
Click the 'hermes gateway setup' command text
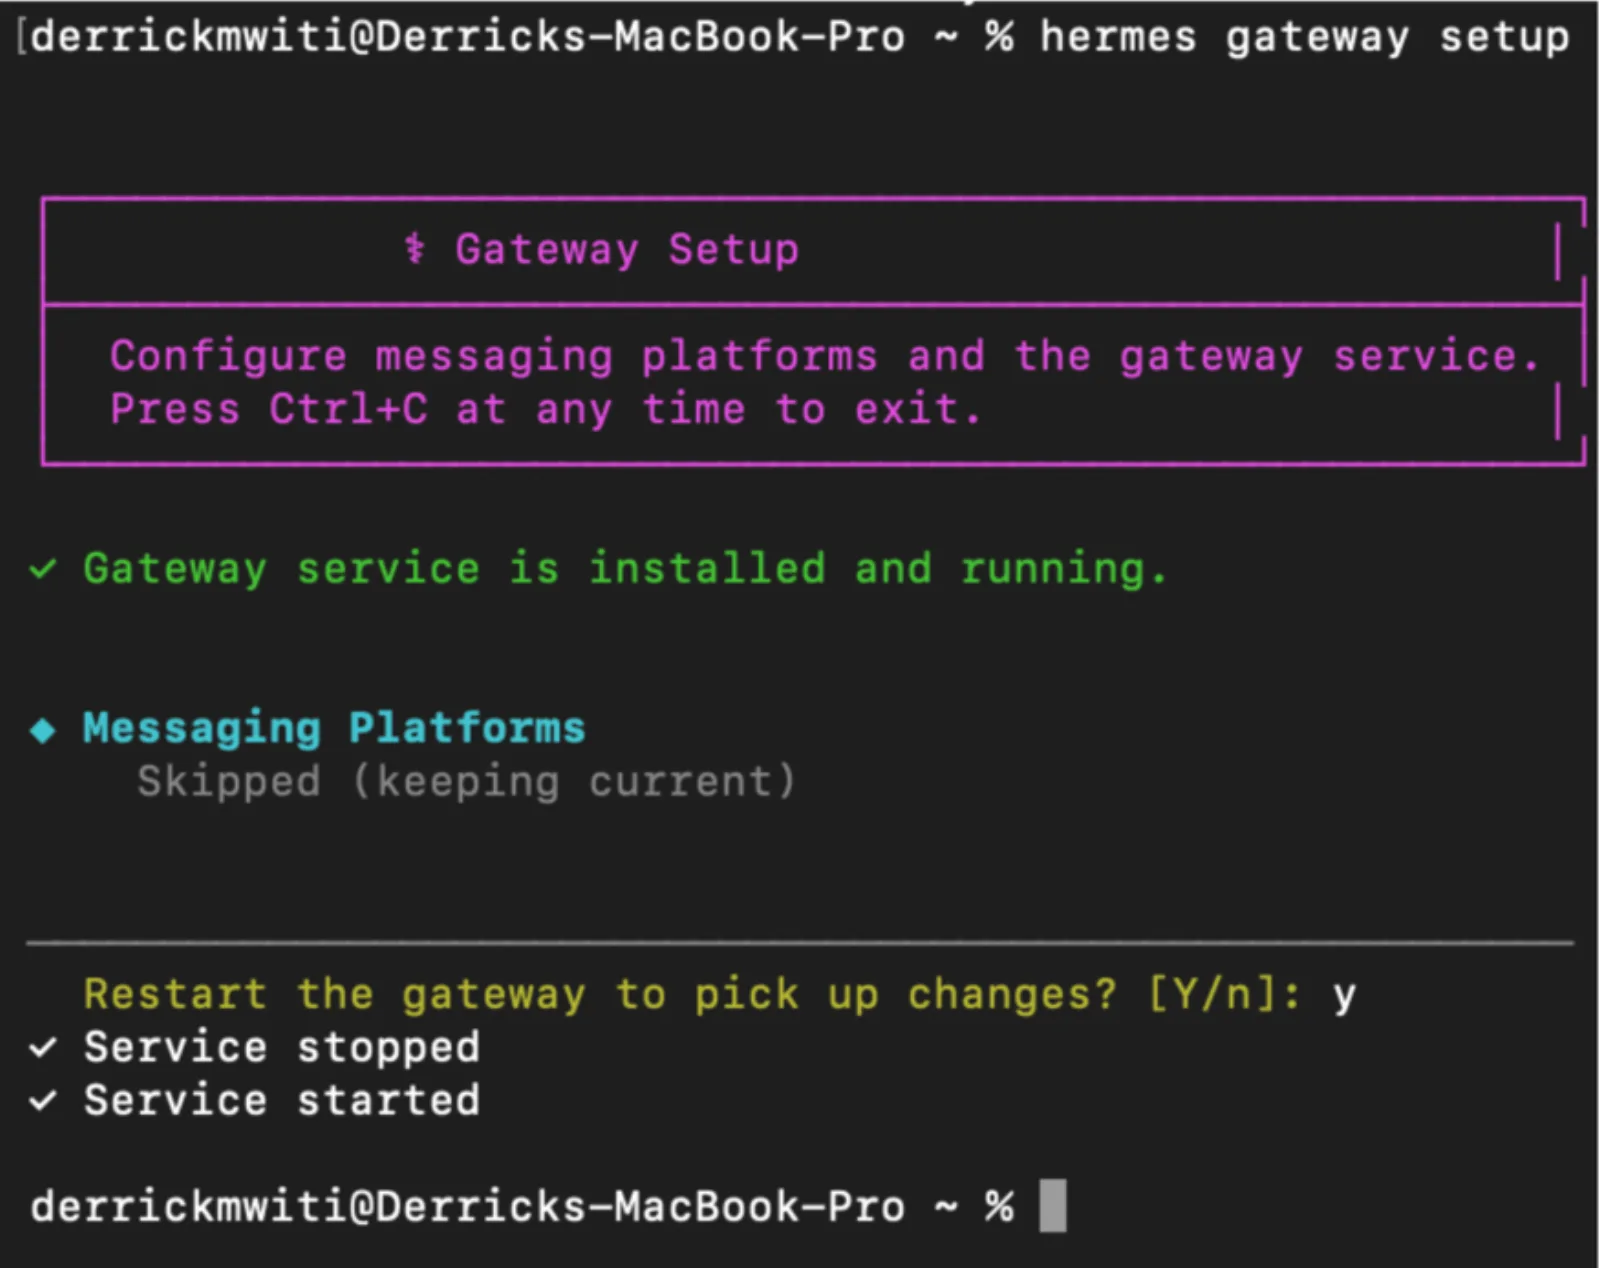click(x=1304, y=37)
